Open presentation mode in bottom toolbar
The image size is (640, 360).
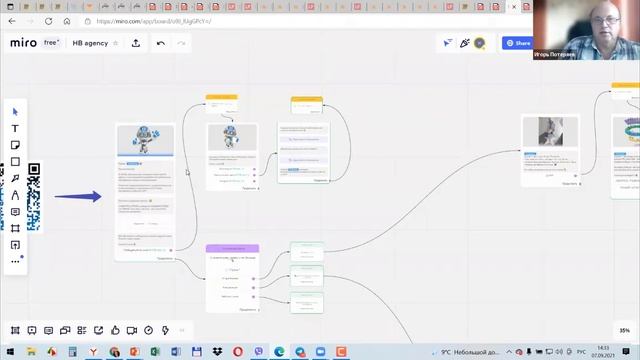pos(32,331)
